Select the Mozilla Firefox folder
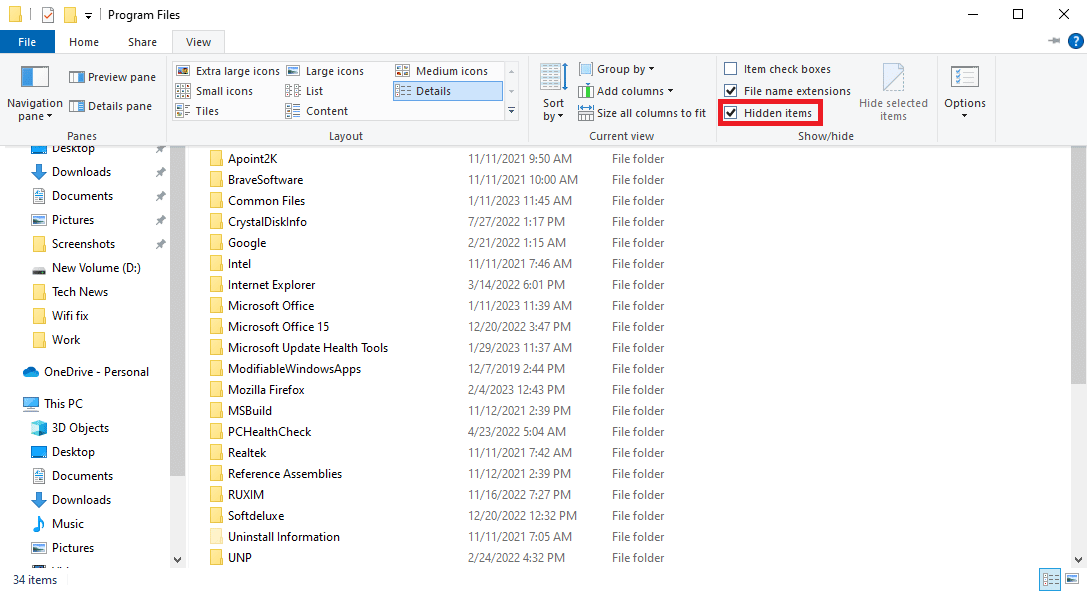This screenshot has height=591, width=1087. pos(266,390)
